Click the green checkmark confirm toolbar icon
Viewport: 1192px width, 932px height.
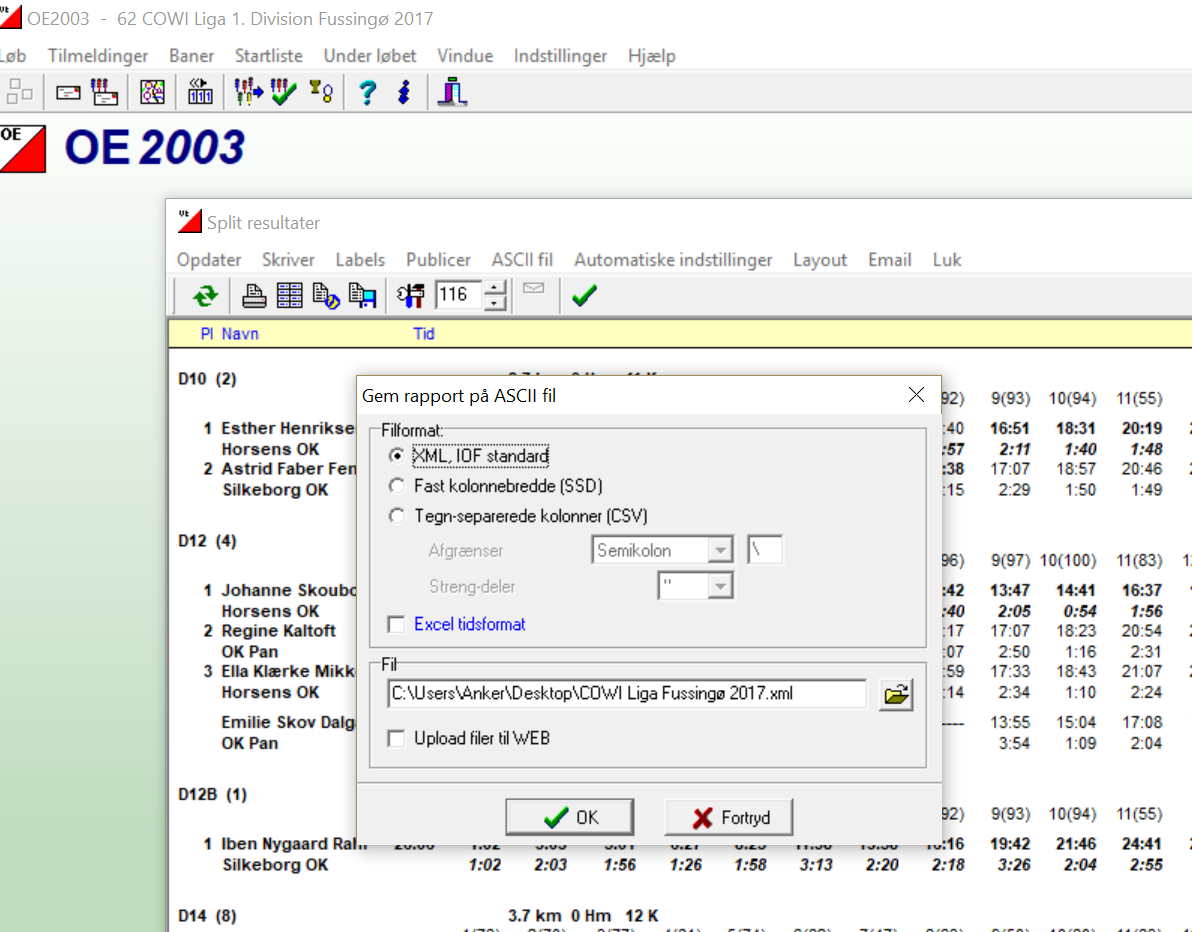pyautogui.click(x=585, y=296)
